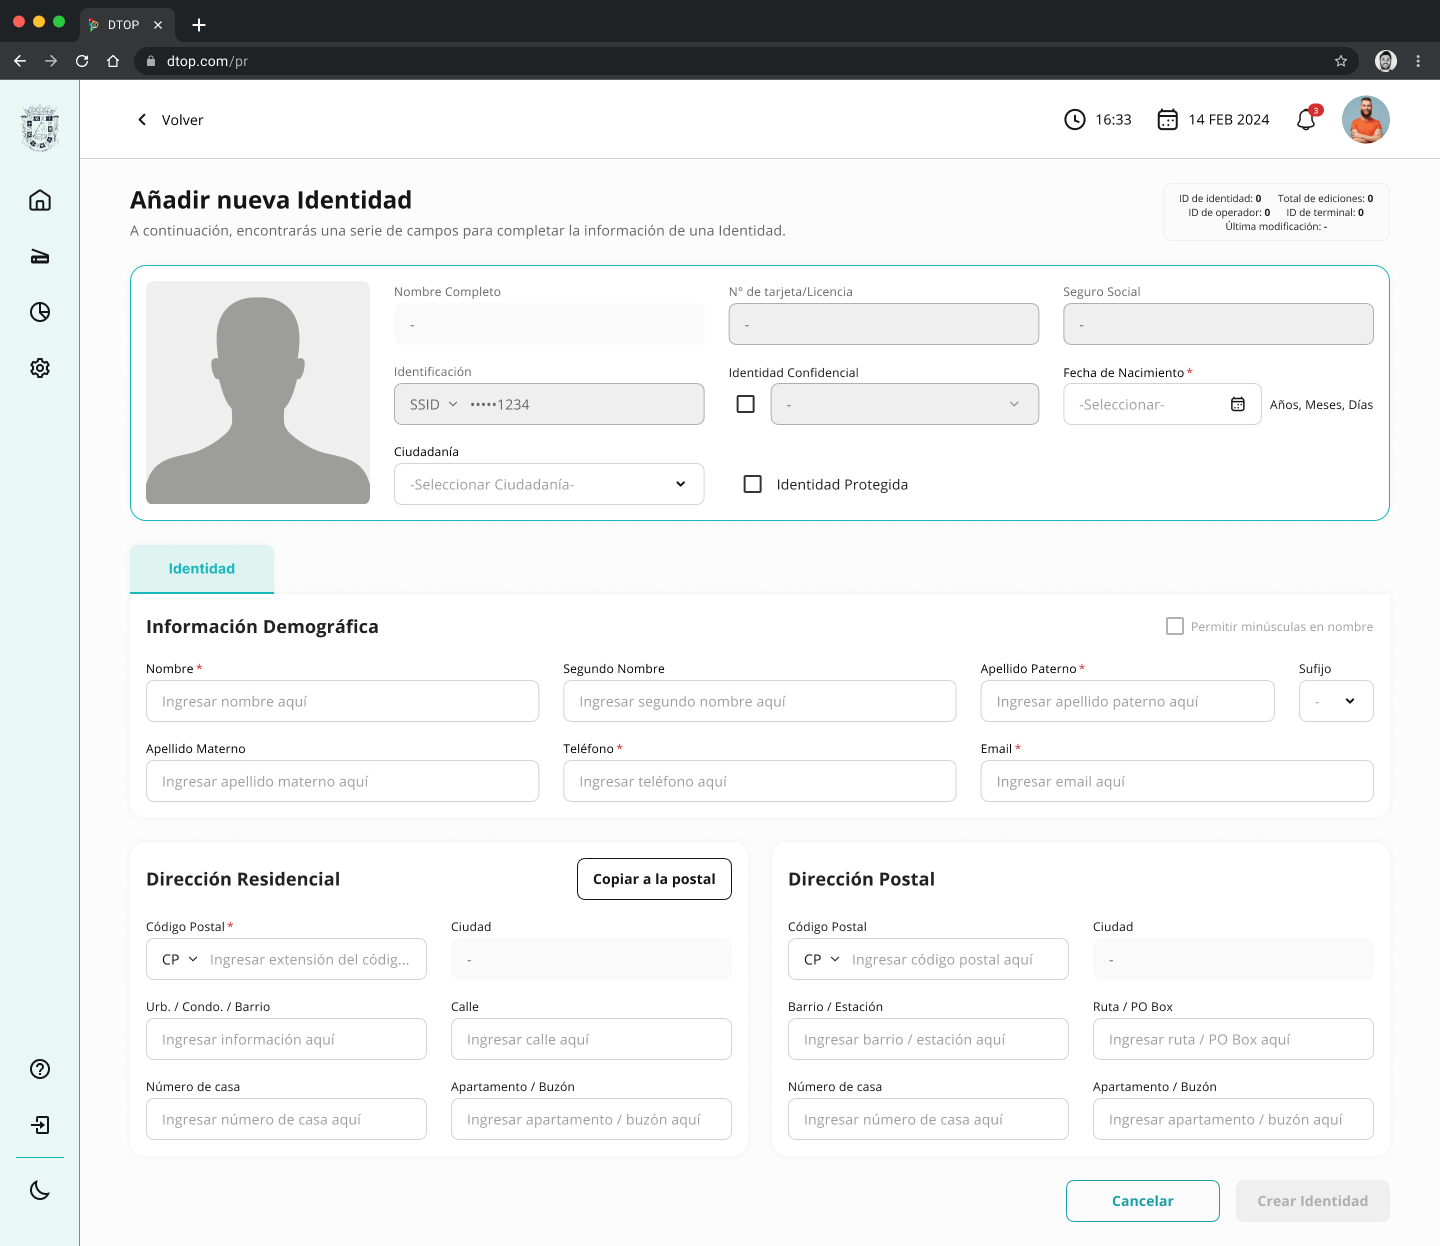Open the pie chart reports icon

(40, 312)
